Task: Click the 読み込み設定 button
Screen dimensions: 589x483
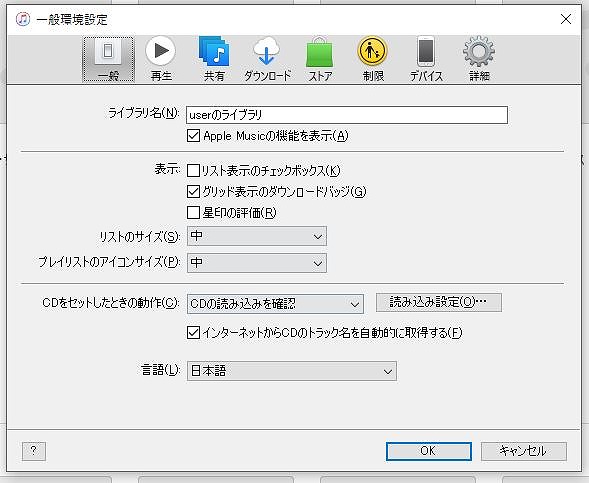Action: coord(439,302)
